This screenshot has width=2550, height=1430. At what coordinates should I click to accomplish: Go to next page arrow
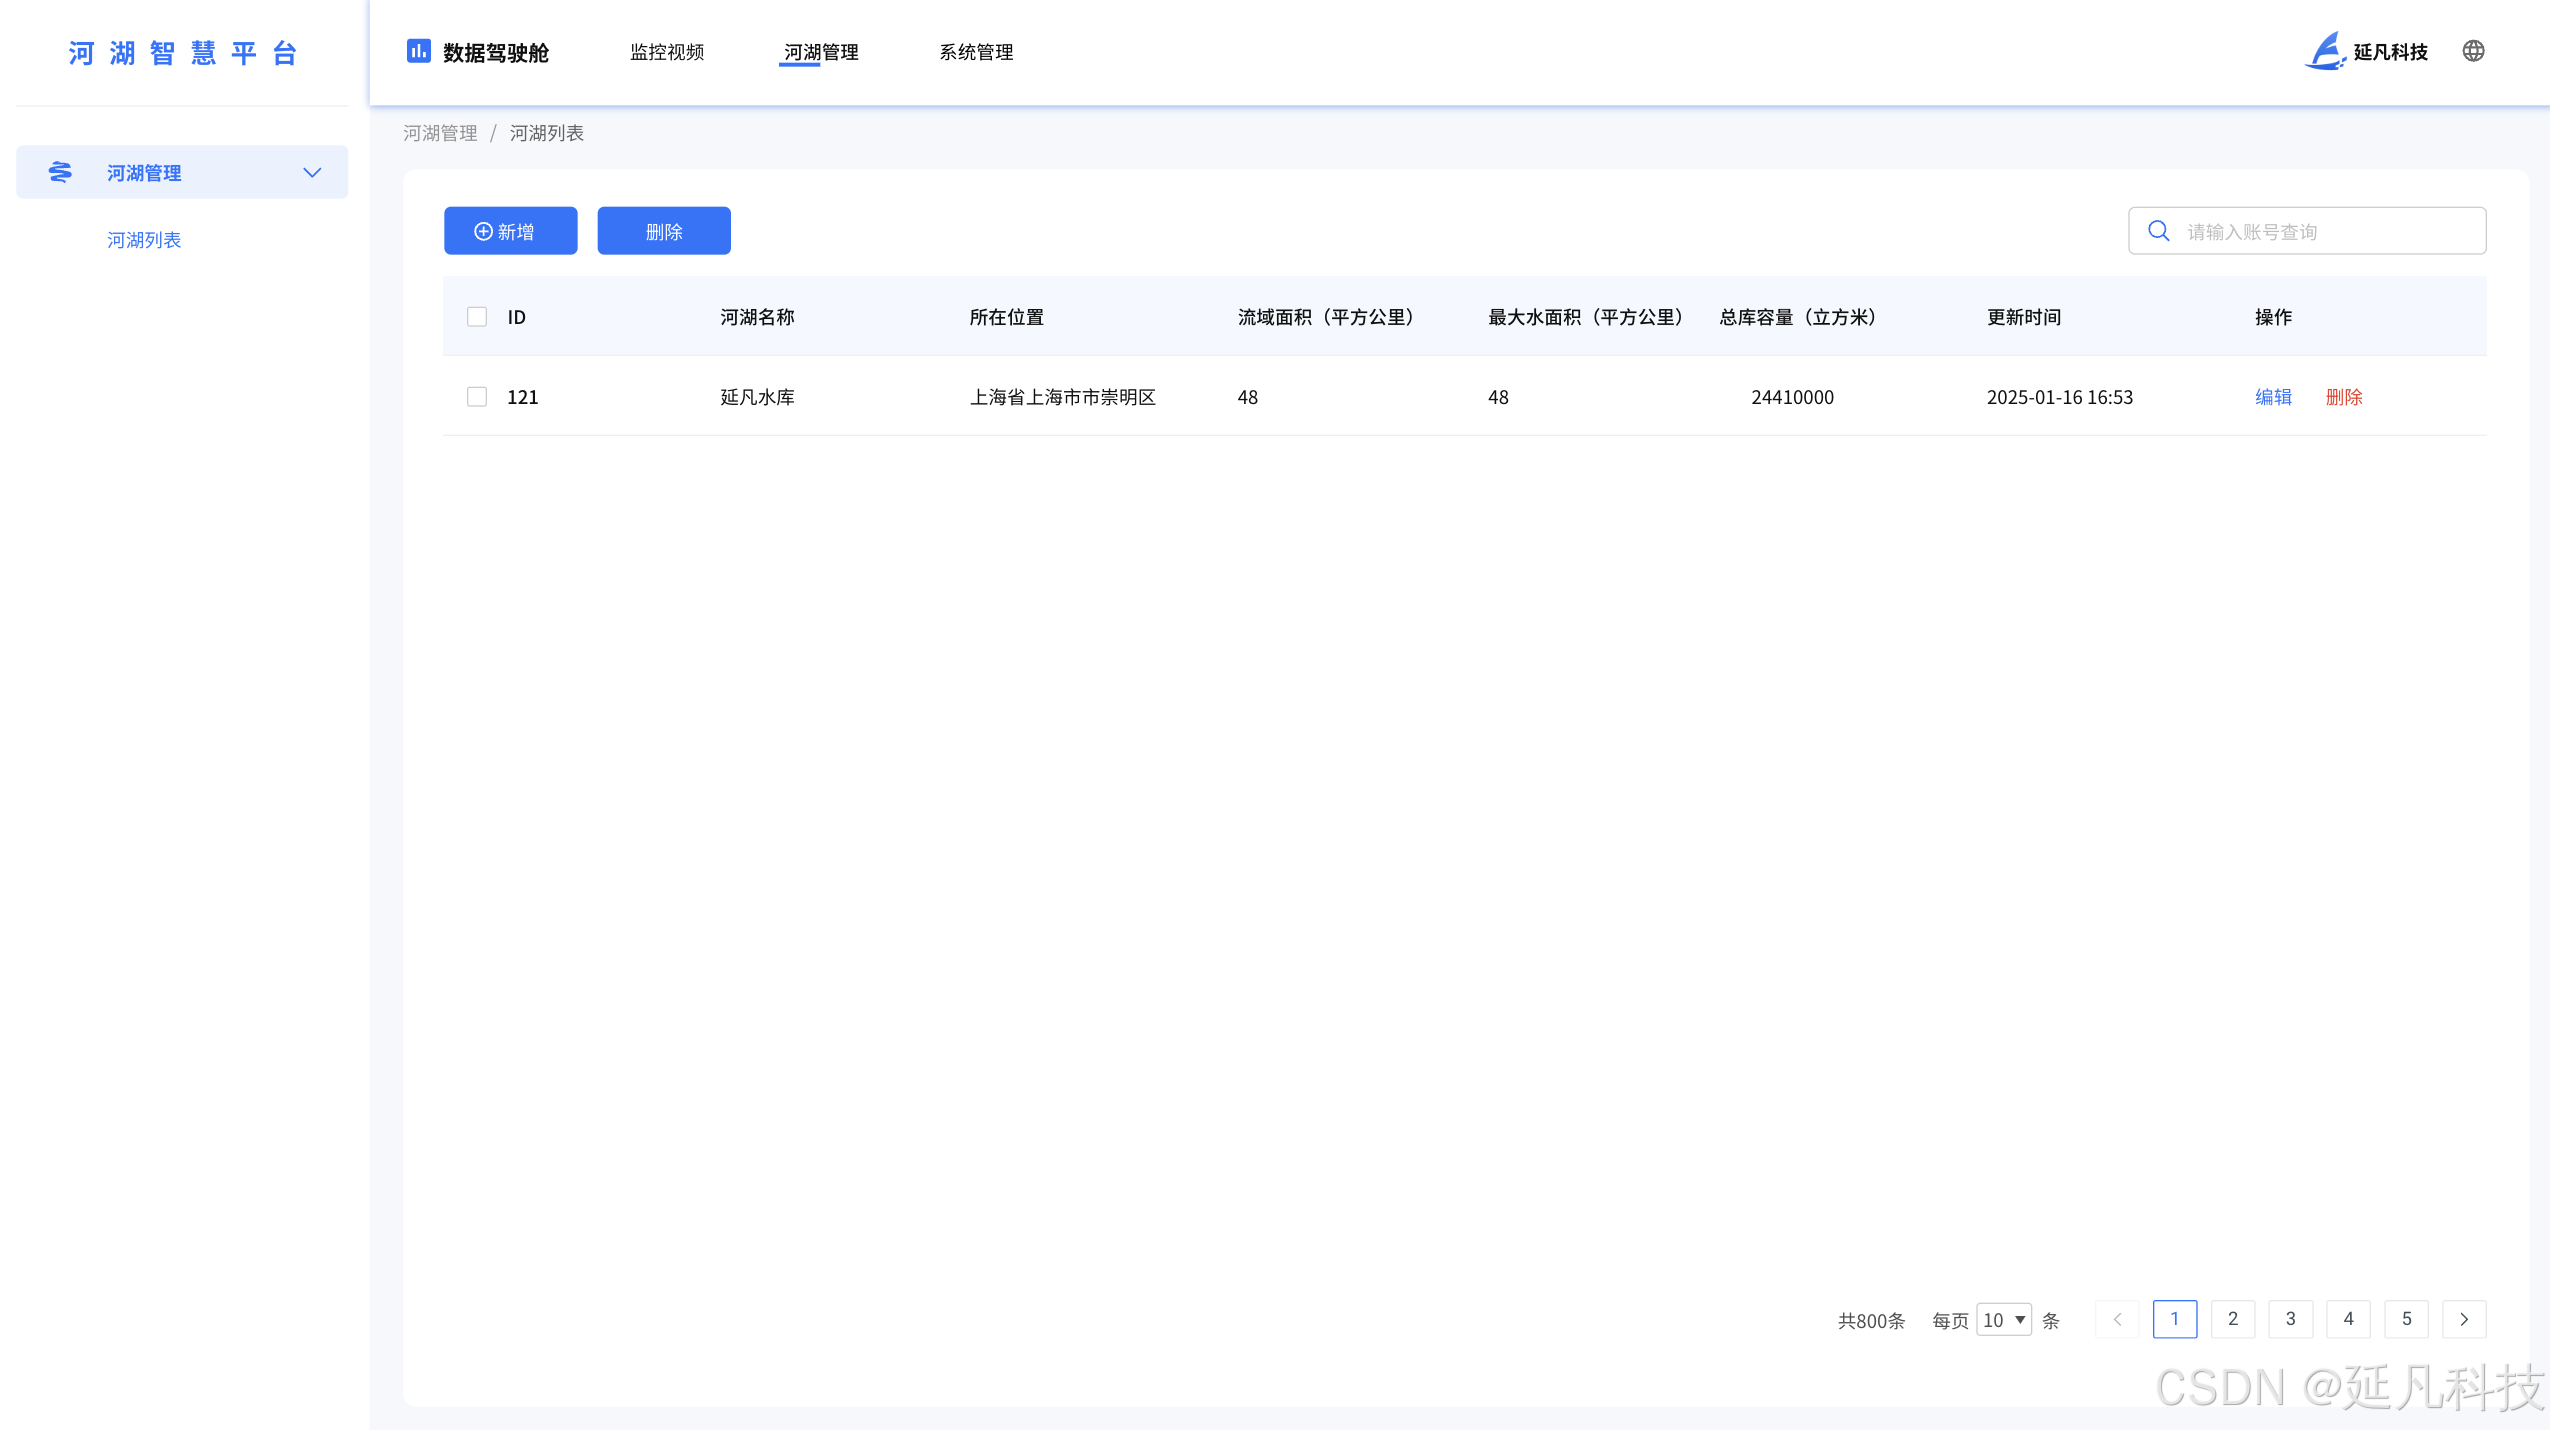point(2464,1319)
